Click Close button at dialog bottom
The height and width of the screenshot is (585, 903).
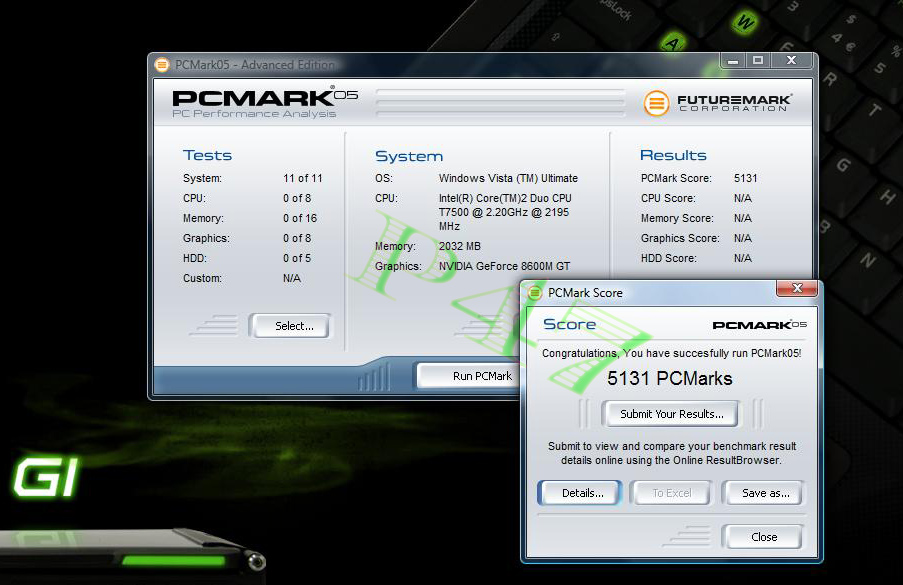[763, 537]
